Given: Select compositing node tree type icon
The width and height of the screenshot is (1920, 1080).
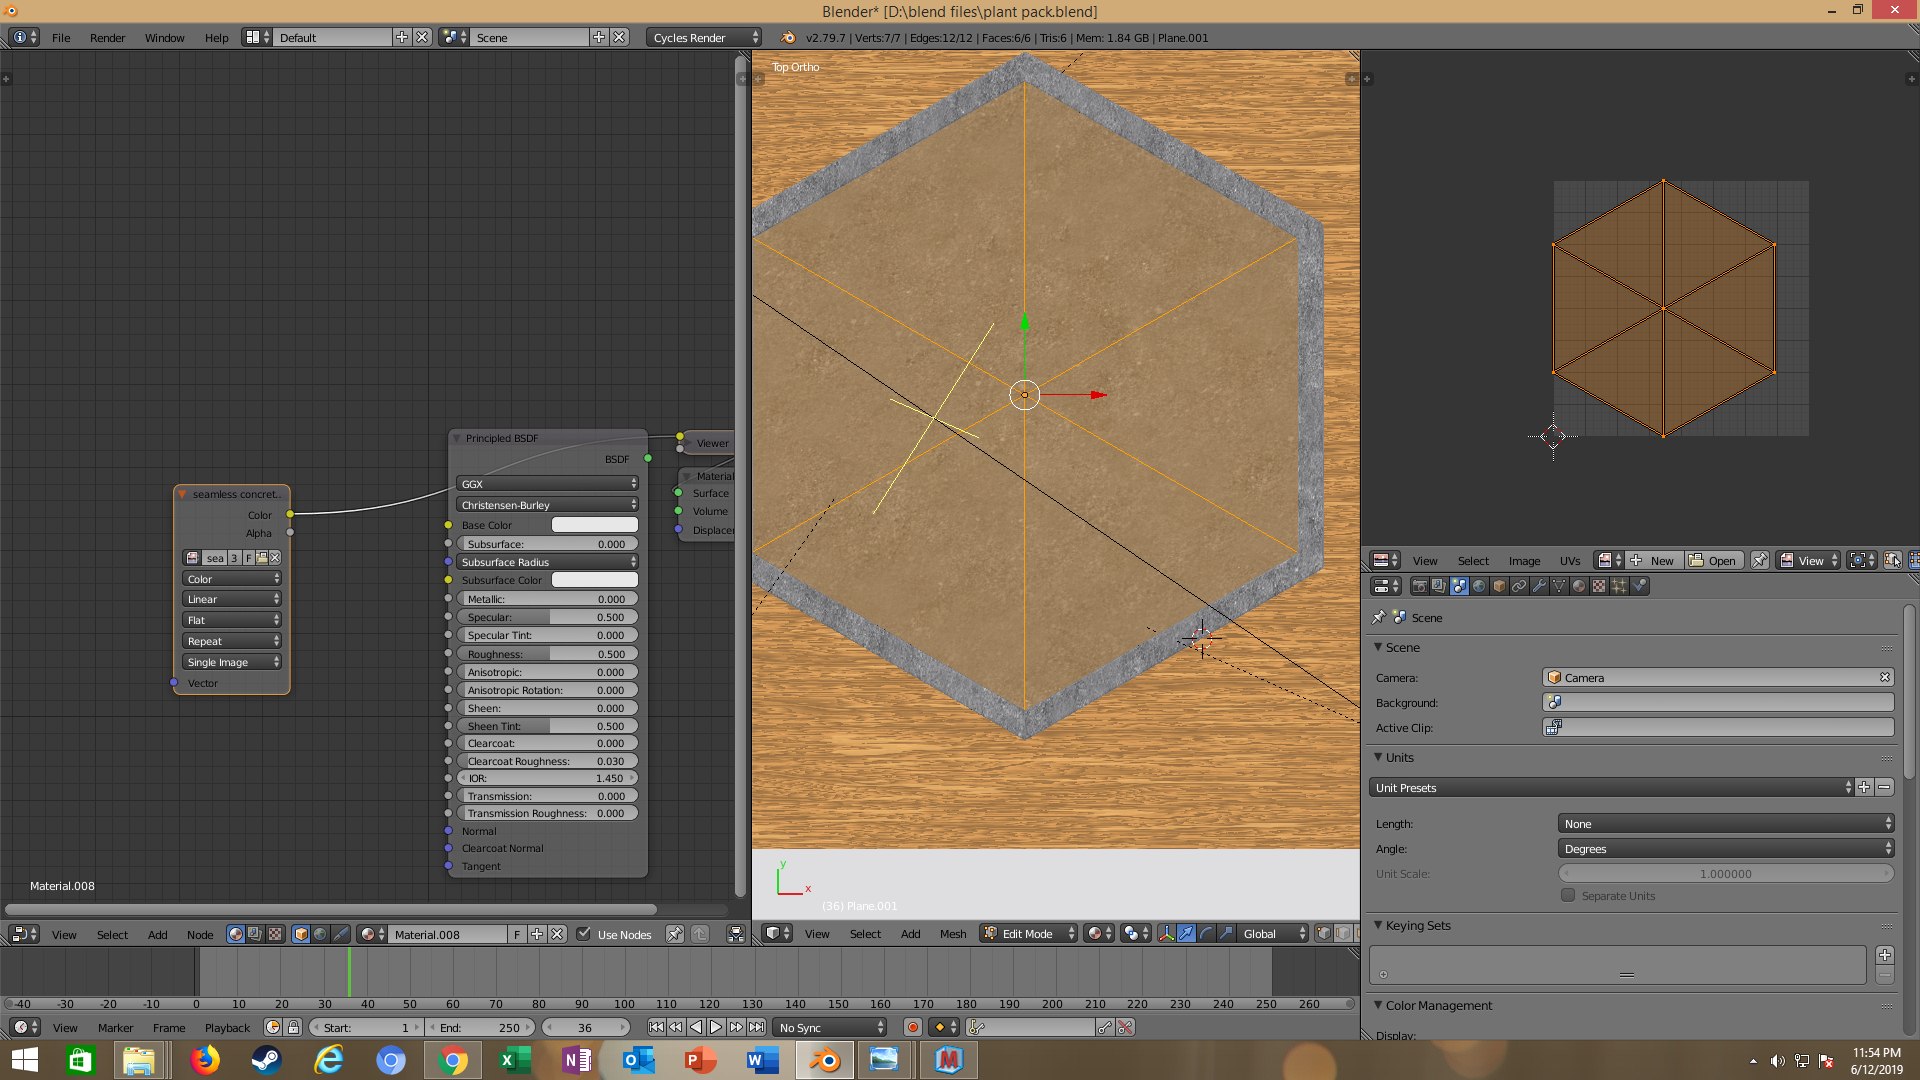Looking at the screenshot, I should (255, 934).
